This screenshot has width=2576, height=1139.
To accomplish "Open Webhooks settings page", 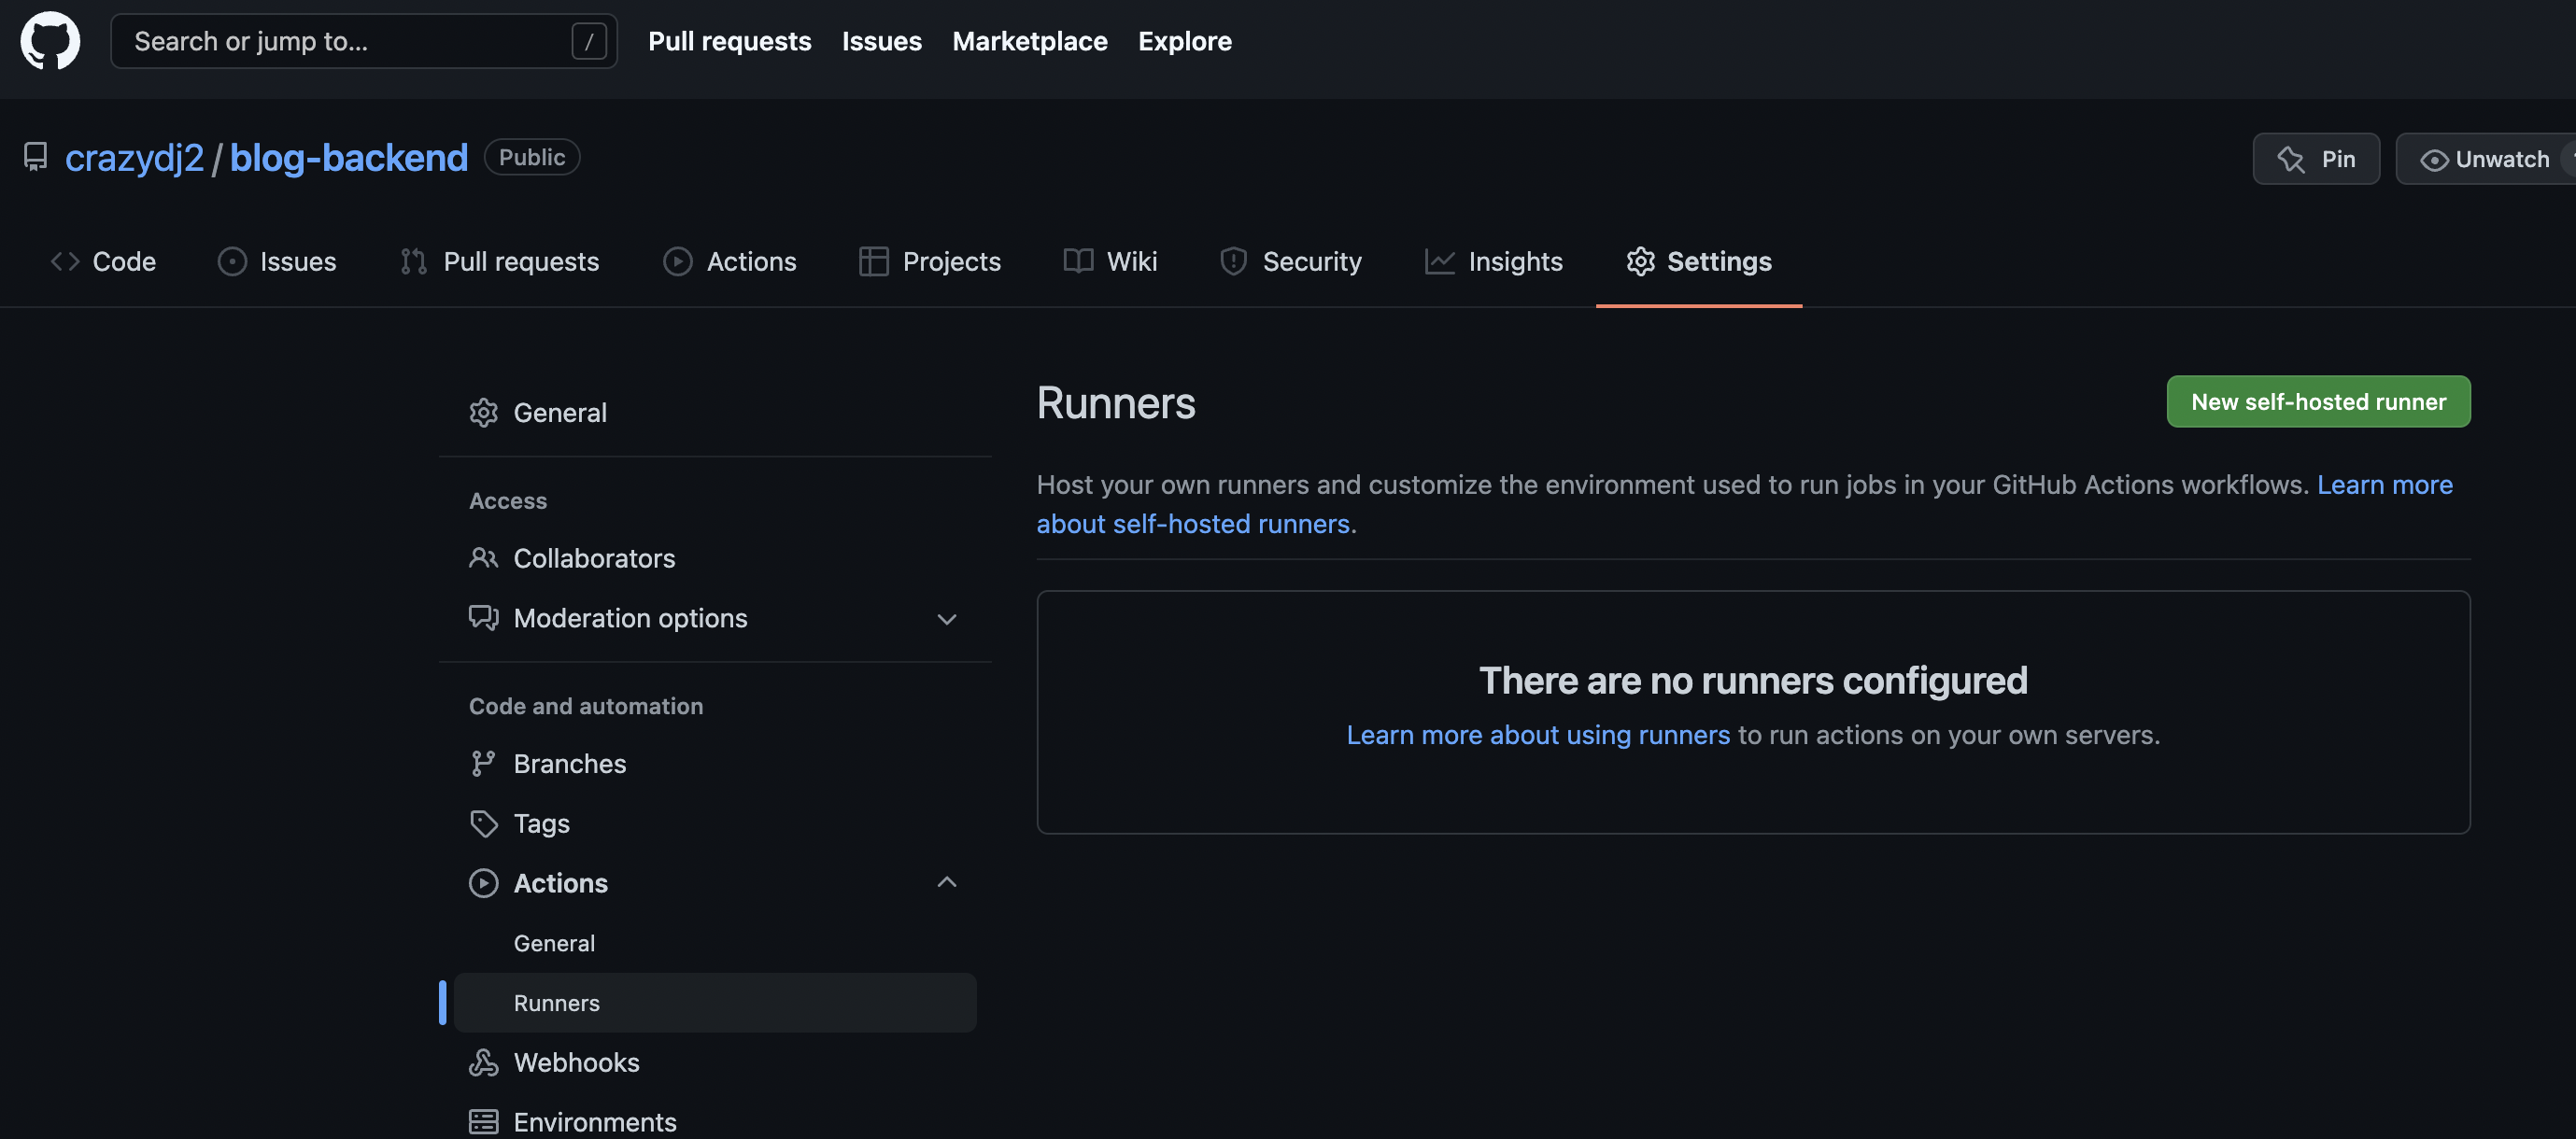I will click(x=714, y=1062).
